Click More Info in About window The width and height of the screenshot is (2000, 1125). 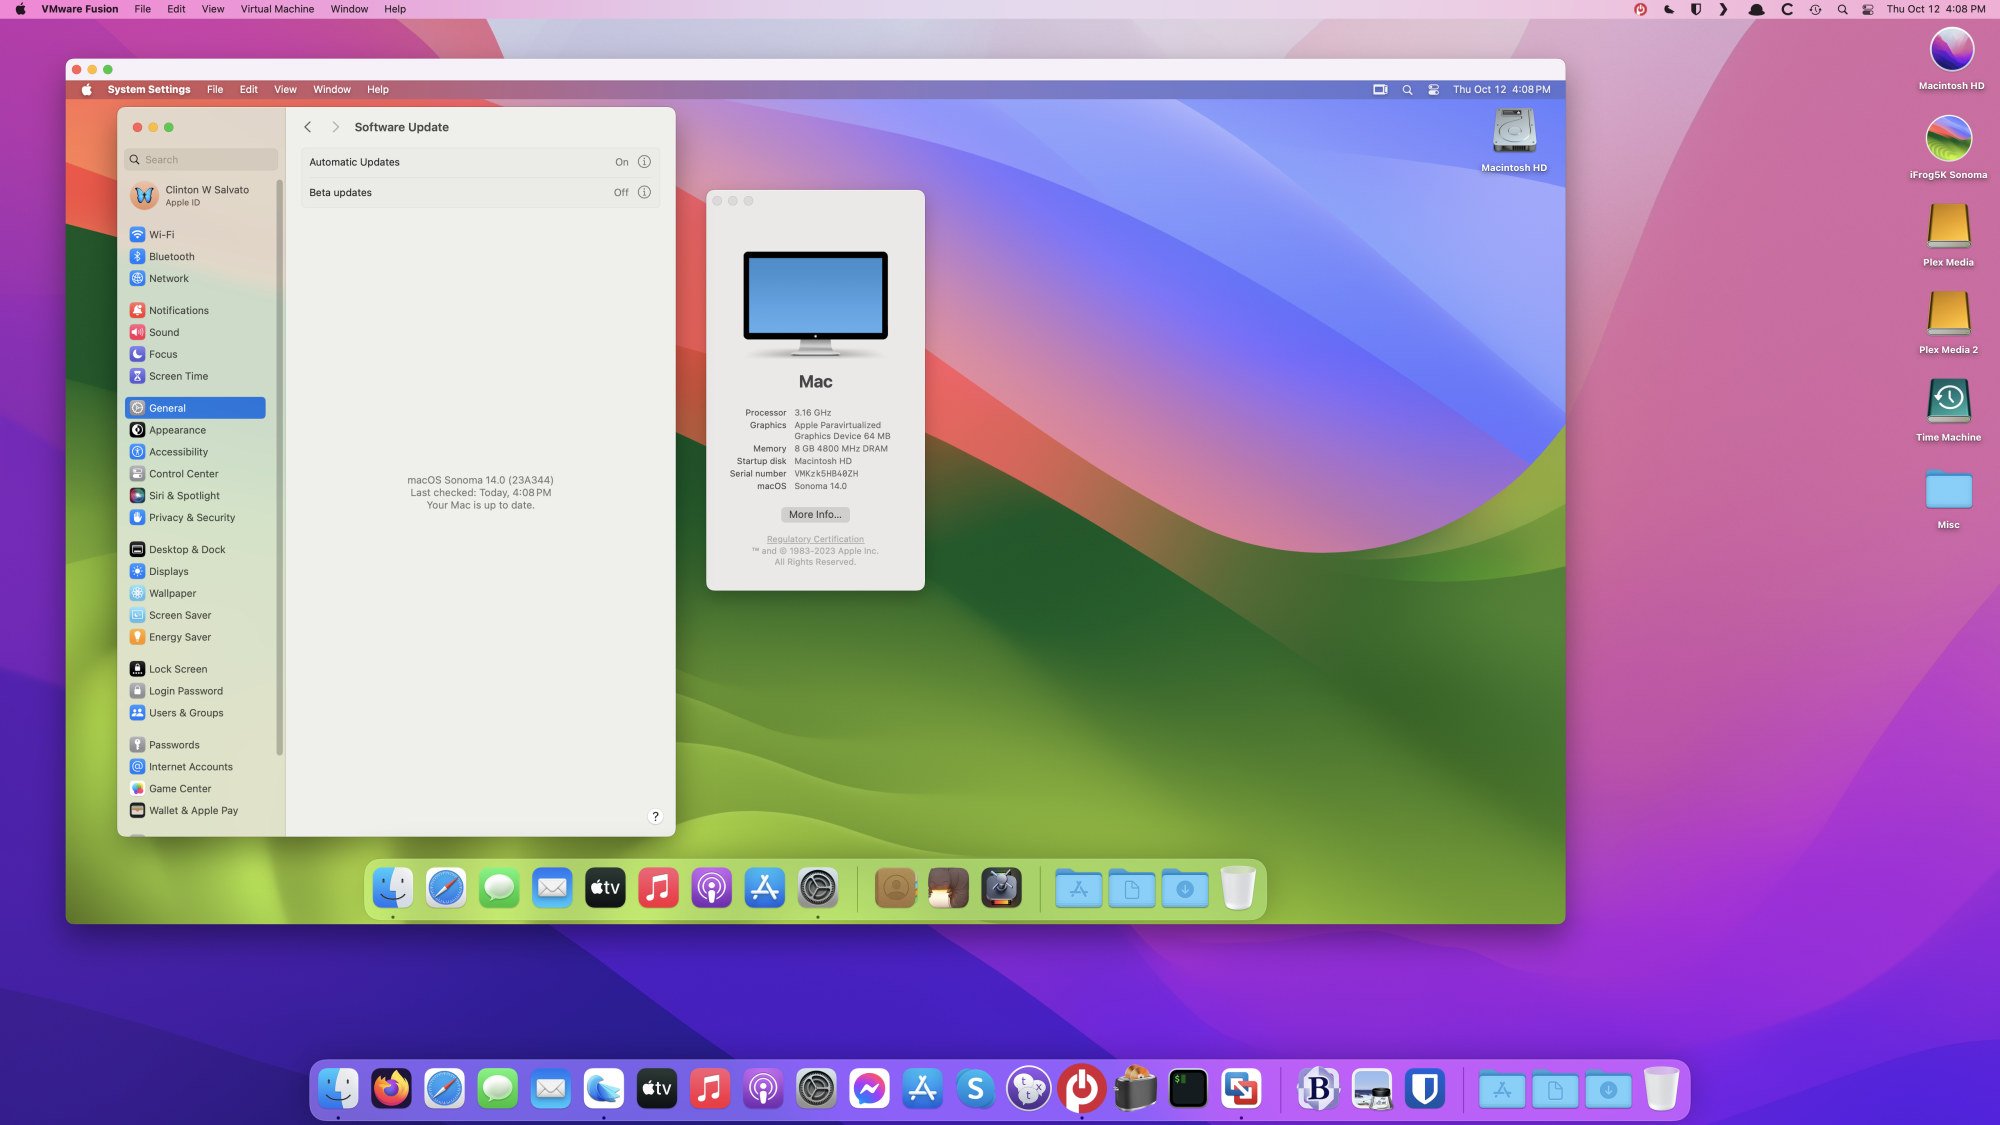[x=815, y=515]
